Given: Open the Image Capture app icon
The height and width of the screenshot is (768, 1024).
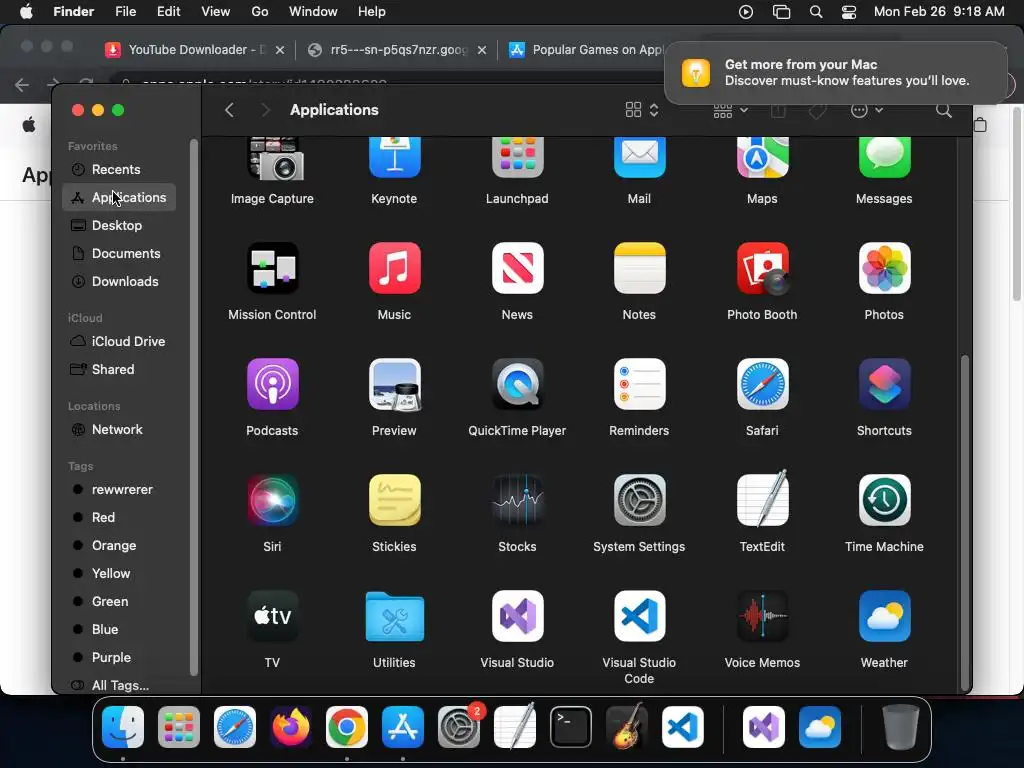Looking at the screenshot, I should pyautogui.click(x=273, y=158).
